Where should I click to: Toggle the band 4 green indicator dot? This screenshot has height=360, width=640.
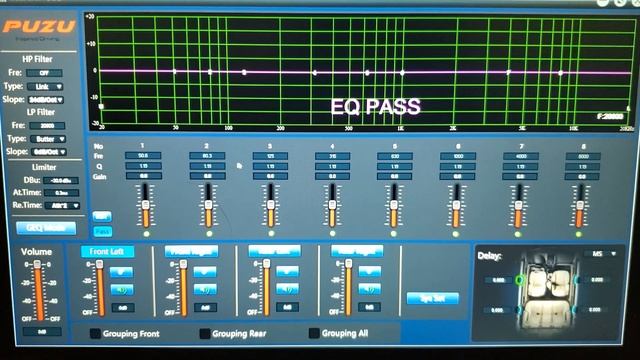(333, 234)
